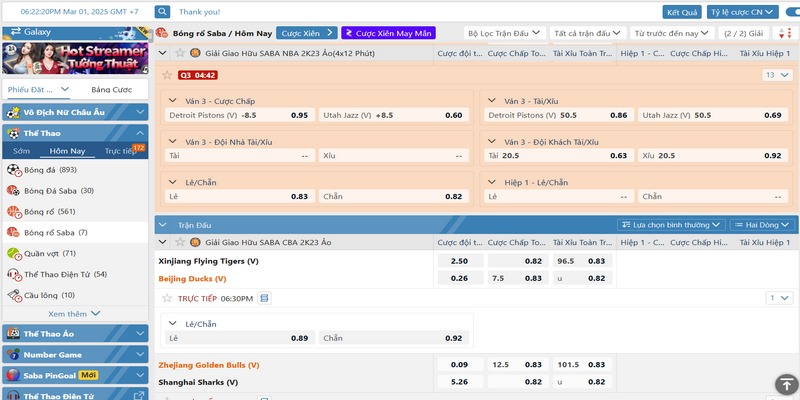800x400 pixels.
Task: Expand the Tỷ lệ cược CN dropdown
Action: click(x=741, y=12)
